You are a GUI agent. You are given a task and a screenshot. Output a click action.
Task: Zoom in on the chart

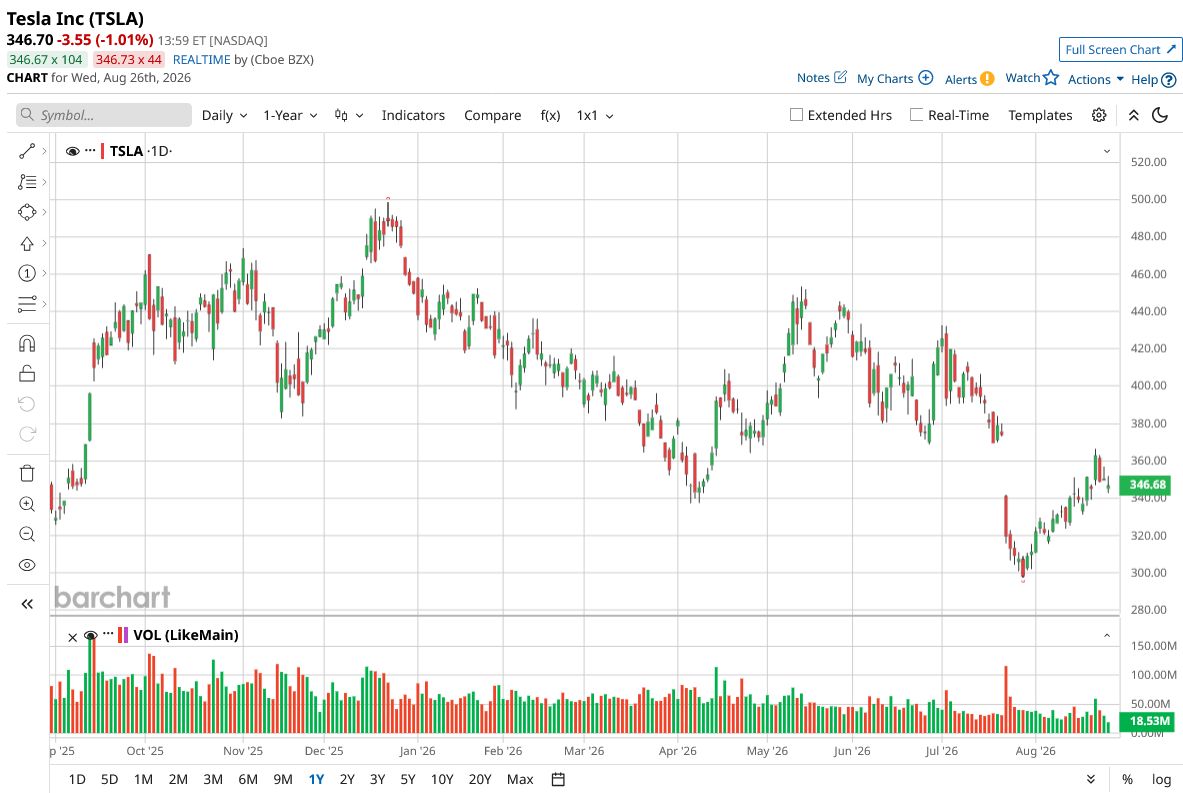(27, 504)
